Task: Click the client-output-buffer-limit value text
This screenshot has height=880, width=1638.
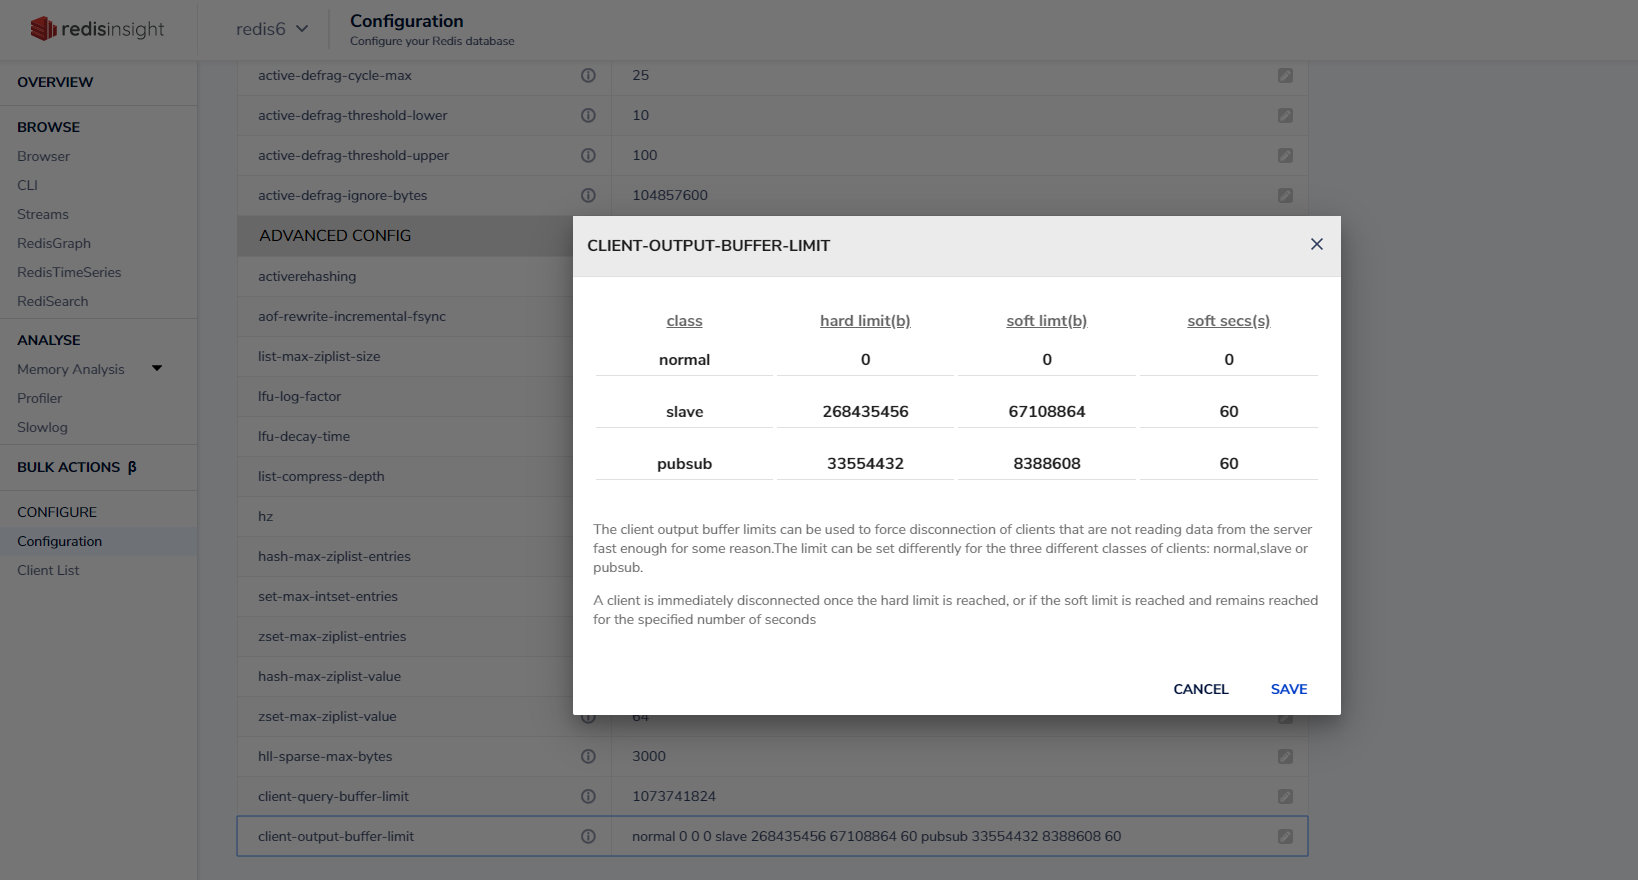Action: point(876,836)
